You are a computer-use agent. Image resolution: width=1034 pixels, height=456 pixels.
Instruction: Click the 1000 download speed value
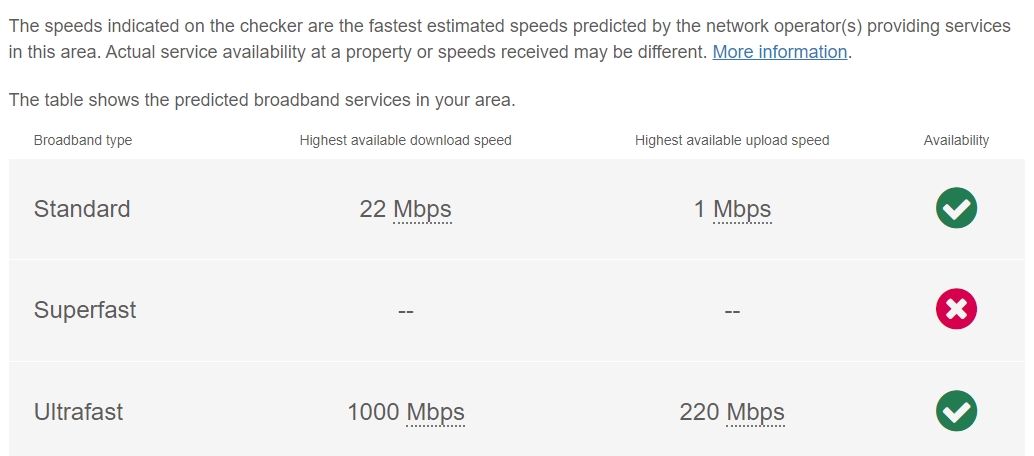coord(373,412)
